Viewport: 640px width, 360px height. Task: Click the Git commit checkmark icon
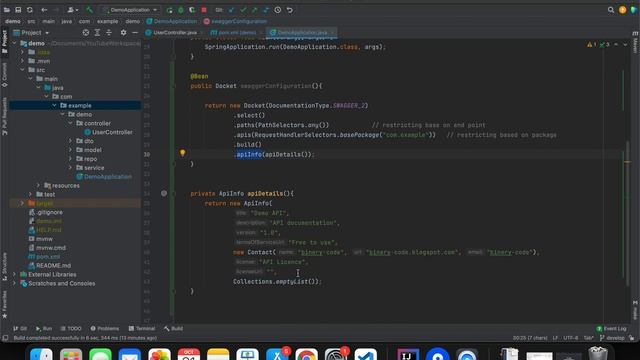[x=243, y=10]
